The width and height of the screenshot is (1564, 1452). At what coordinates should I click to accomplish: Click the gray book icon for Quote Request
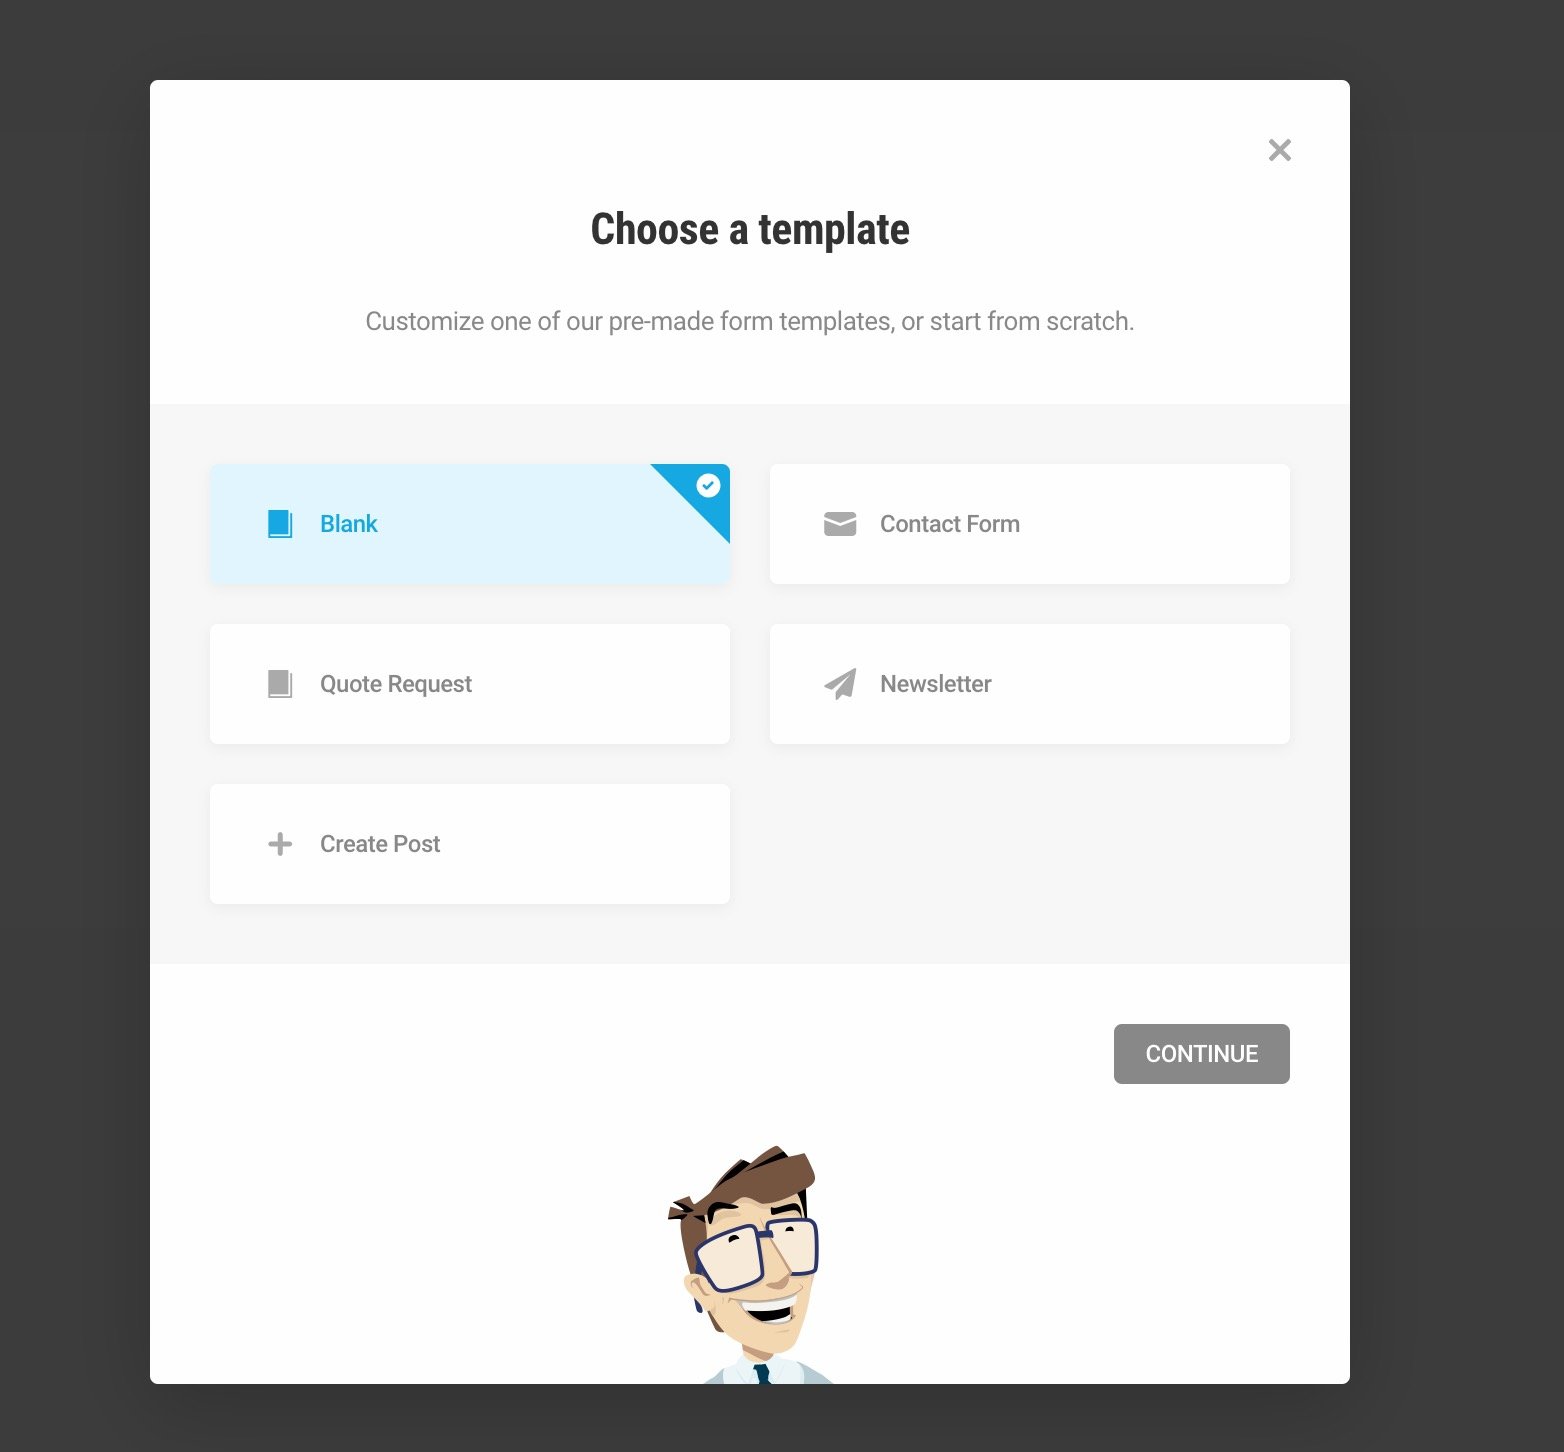(280, 684)
